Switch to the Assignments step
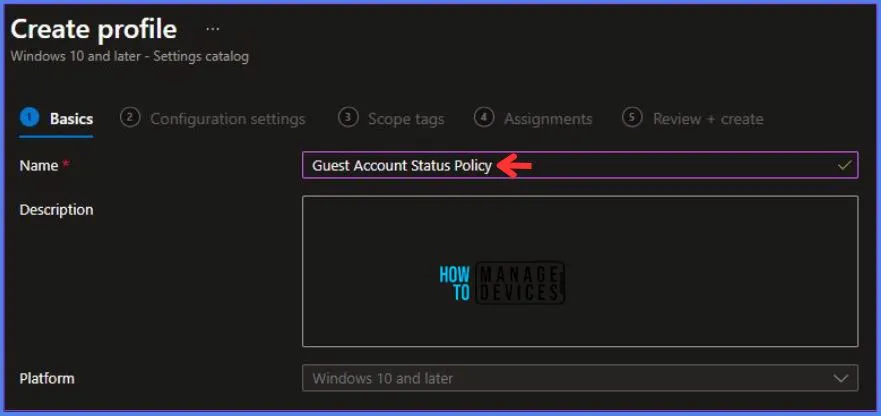The height and width of the screenshot is (416, 881). (533, 119)
